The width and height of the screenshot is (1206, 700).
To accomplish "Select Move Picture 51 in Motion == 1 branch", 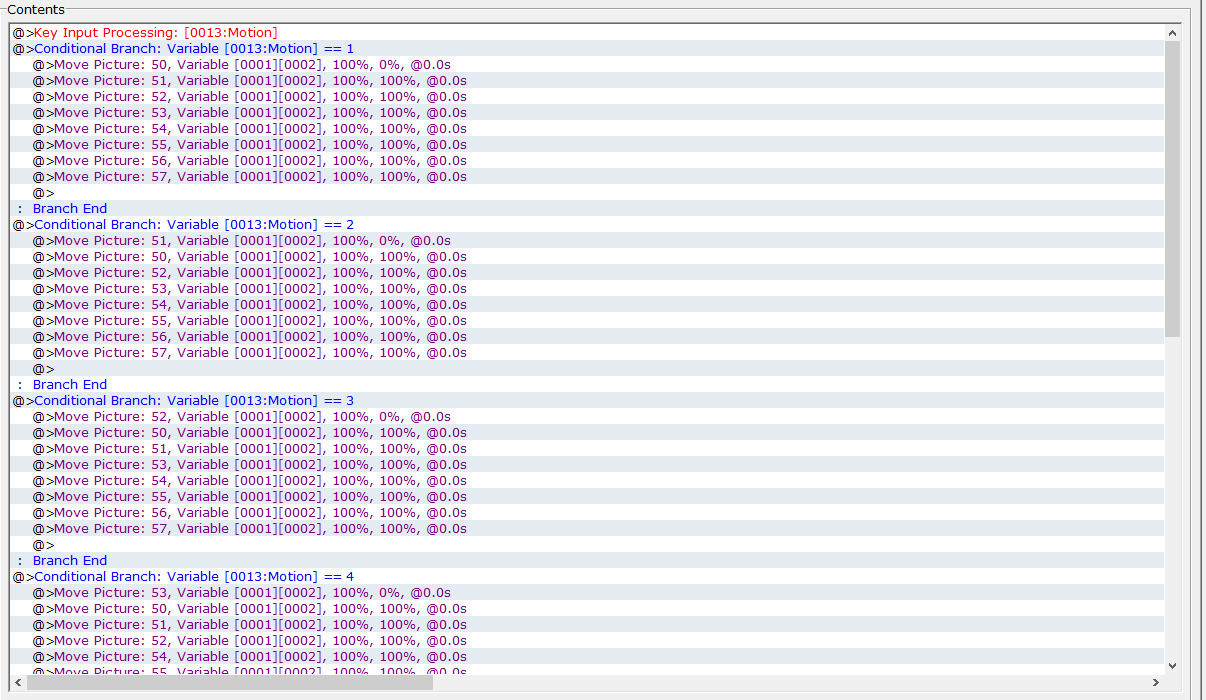I will point(588,81).
